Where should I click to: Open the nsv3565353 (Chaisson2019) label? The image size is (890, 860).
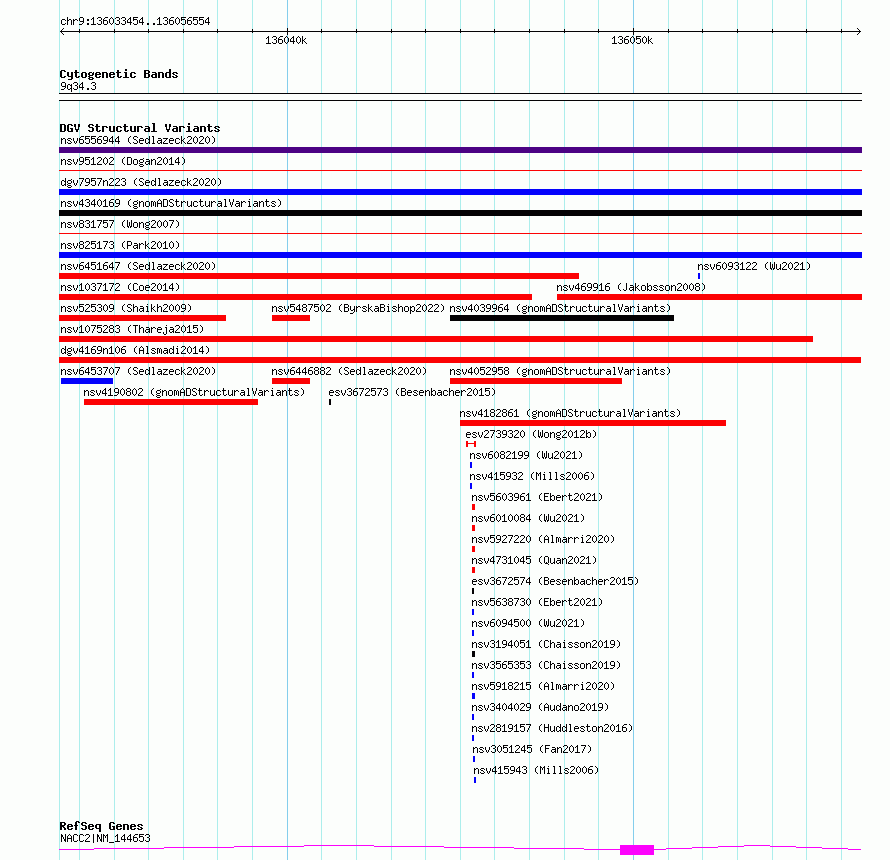pyautogui.click(x=546, y=665)
